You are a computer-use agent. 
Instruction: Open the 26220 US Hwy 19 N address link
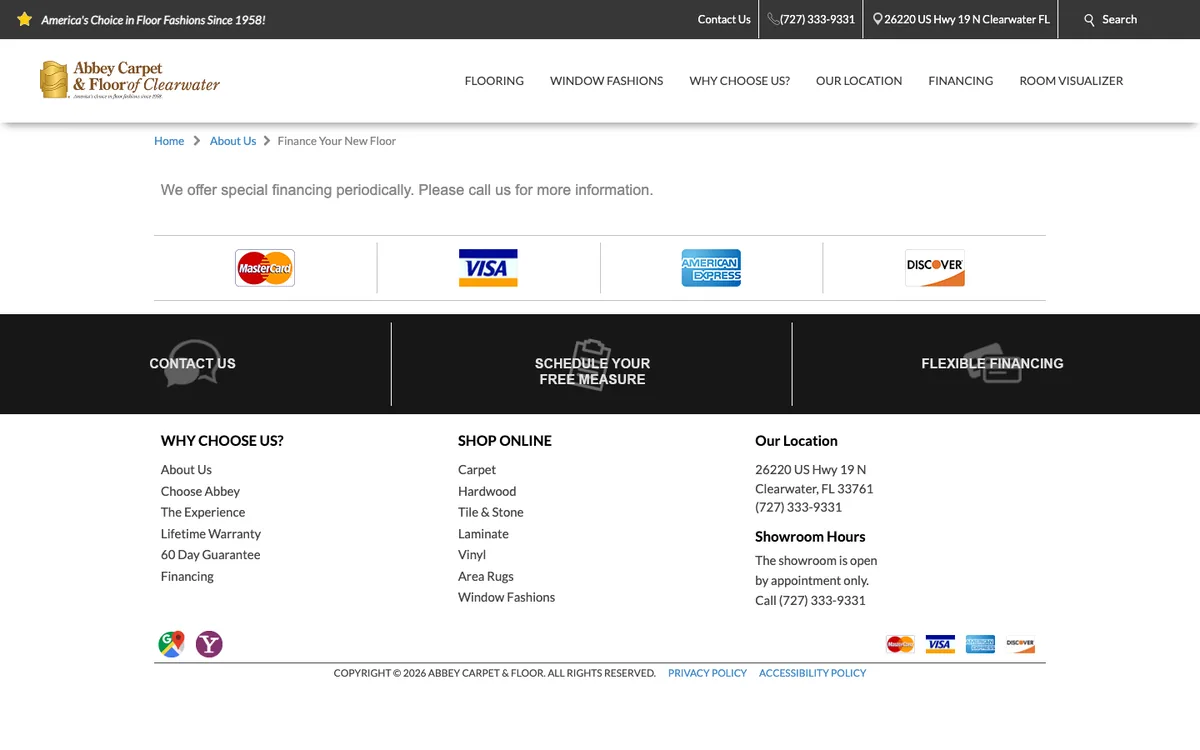coord(961,19)
